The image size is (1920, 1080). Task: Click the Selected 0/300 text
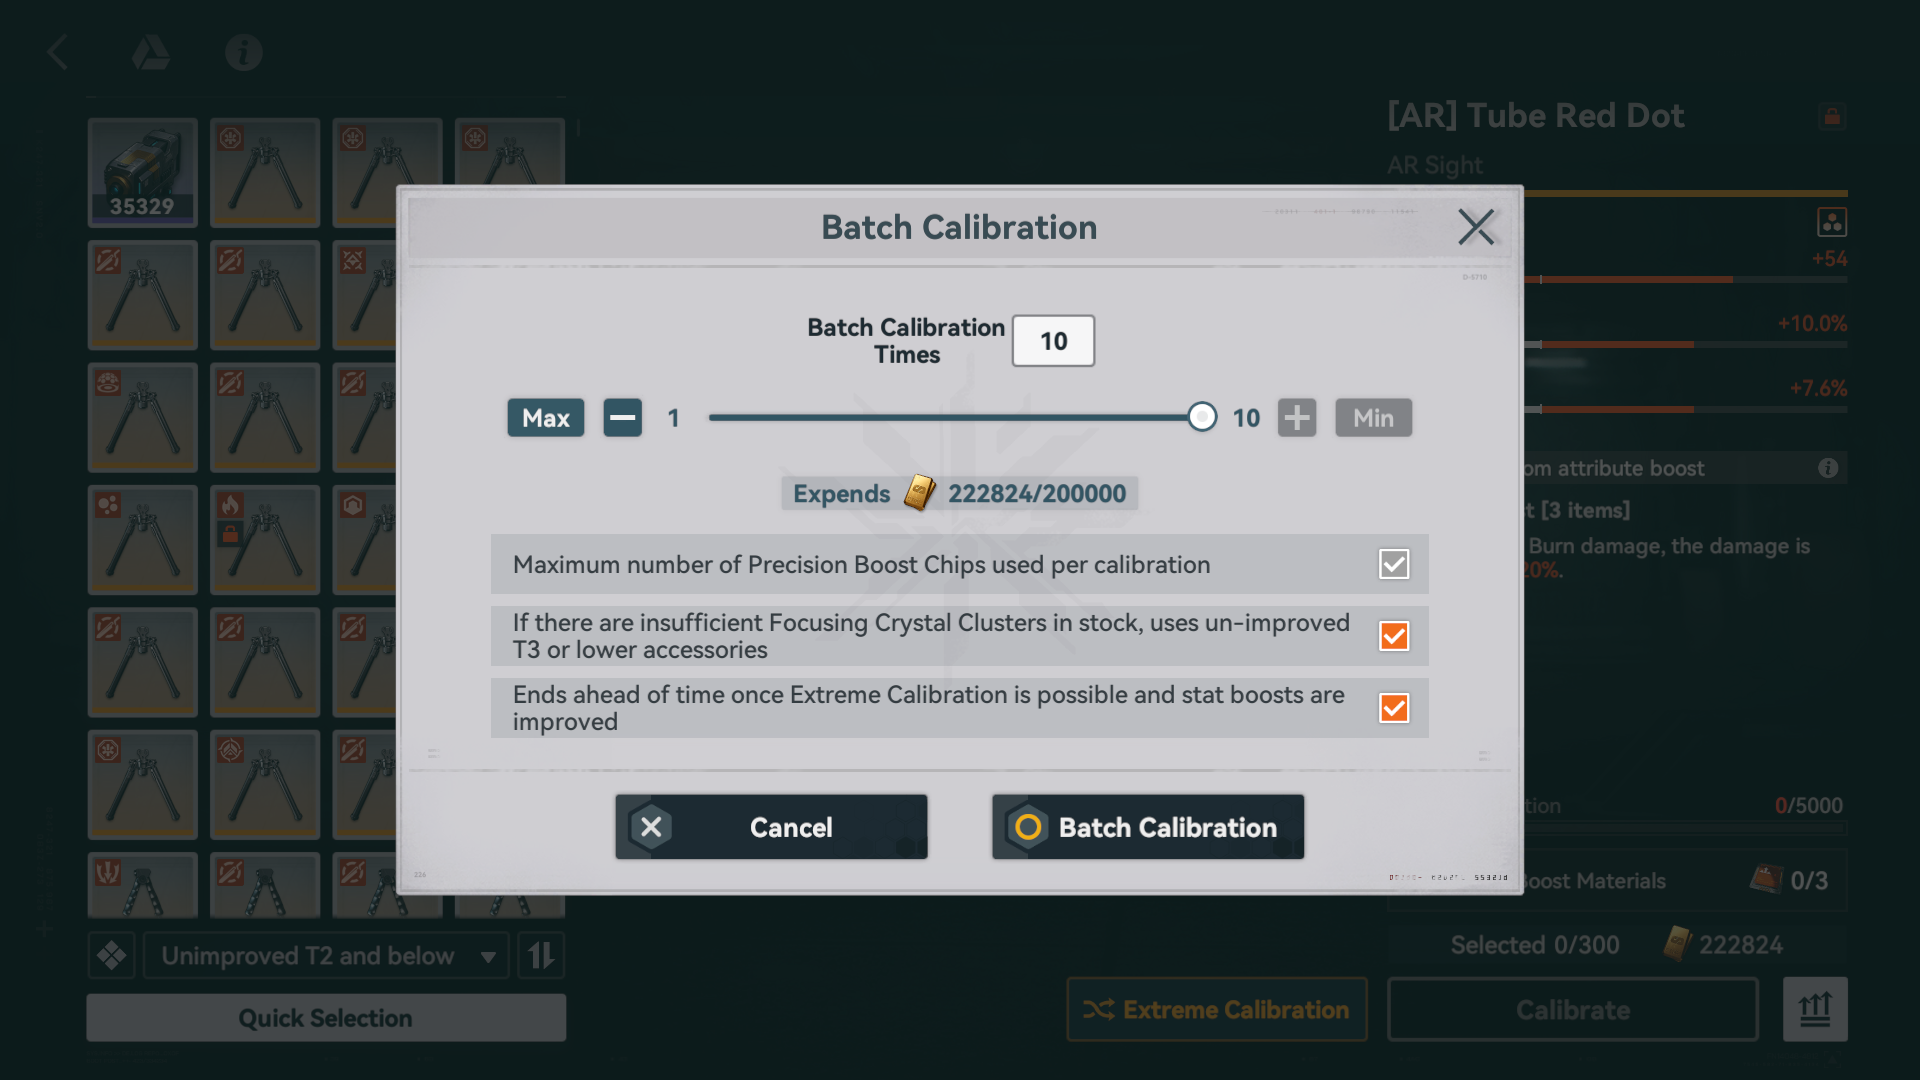1535,945
